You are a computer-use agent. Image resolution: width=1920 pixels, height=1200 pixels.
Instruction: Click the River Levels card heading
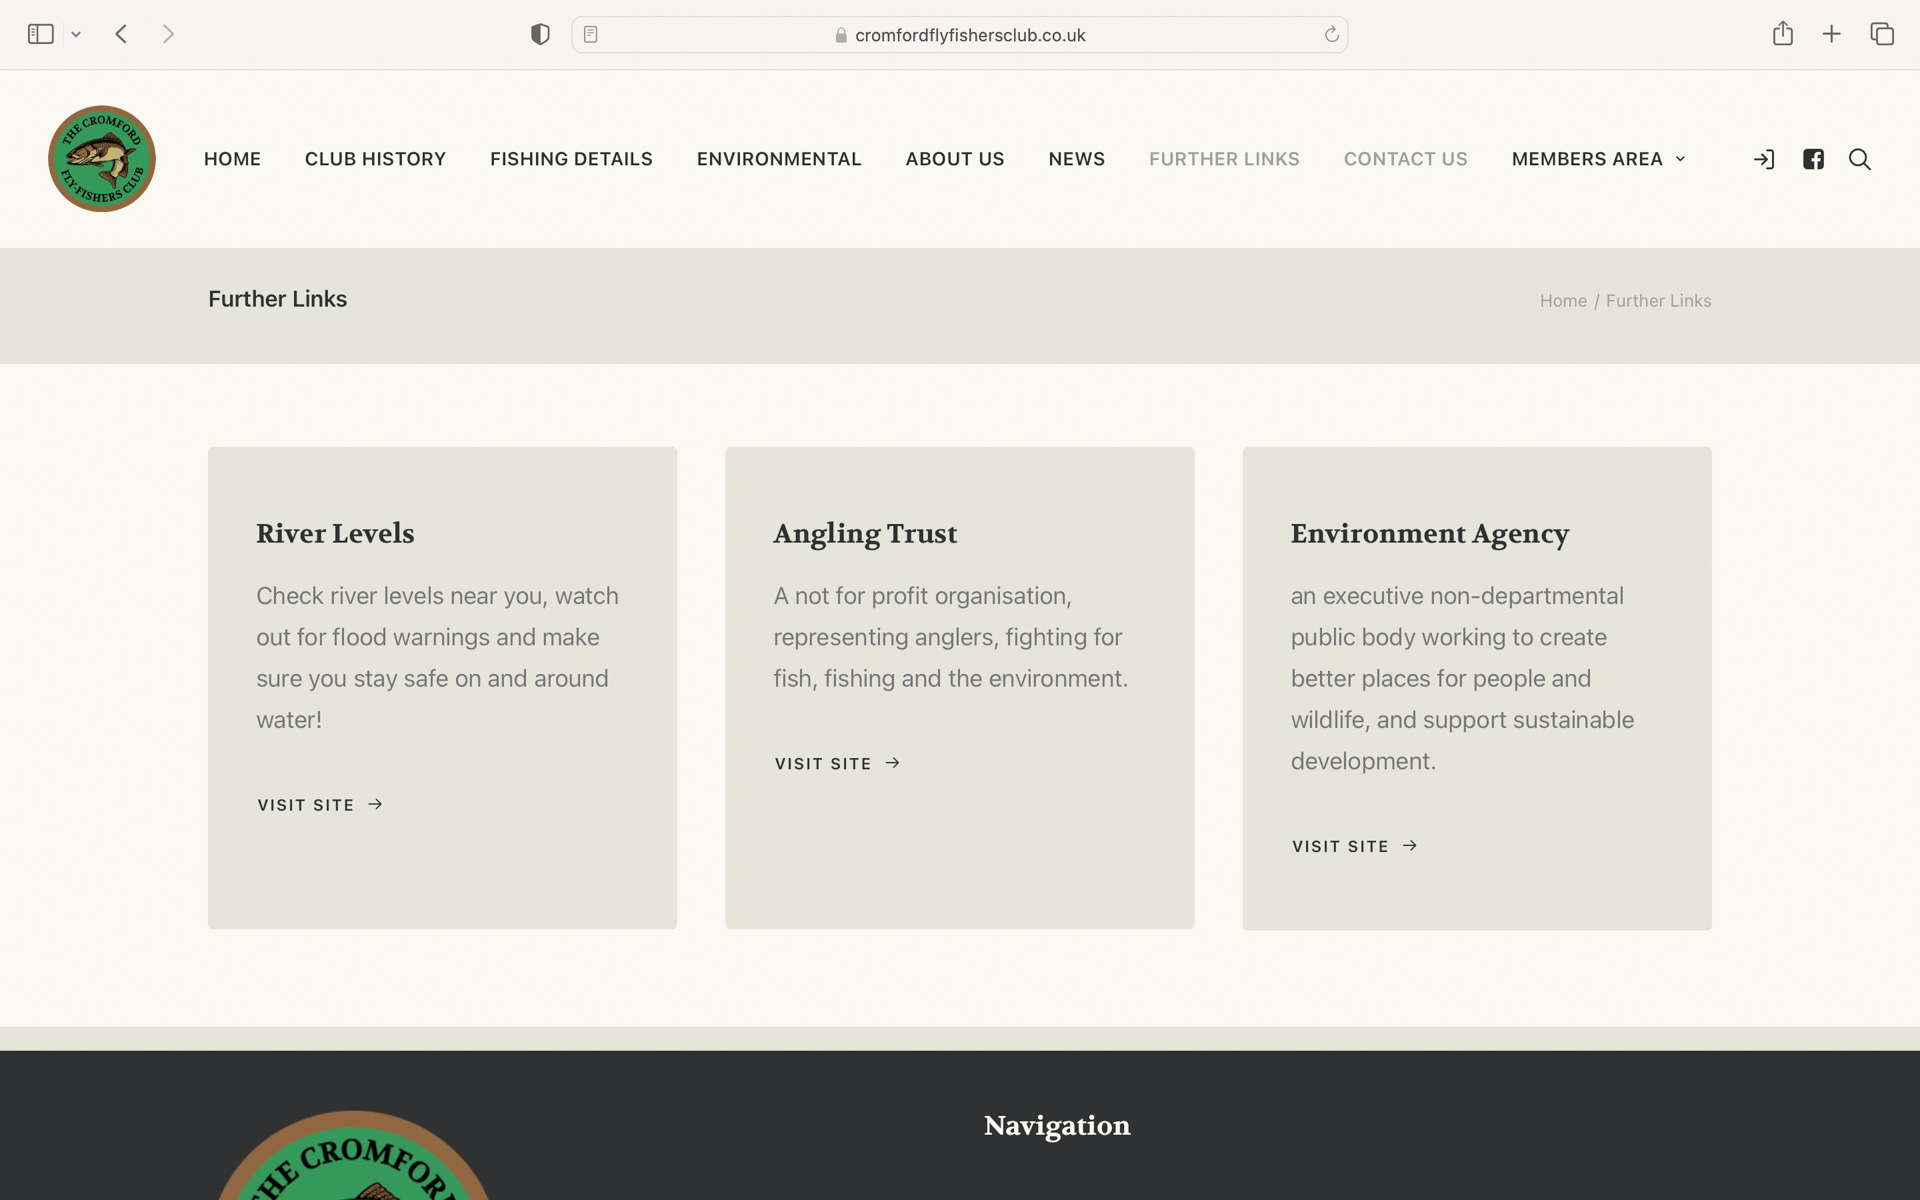[335, 533]
